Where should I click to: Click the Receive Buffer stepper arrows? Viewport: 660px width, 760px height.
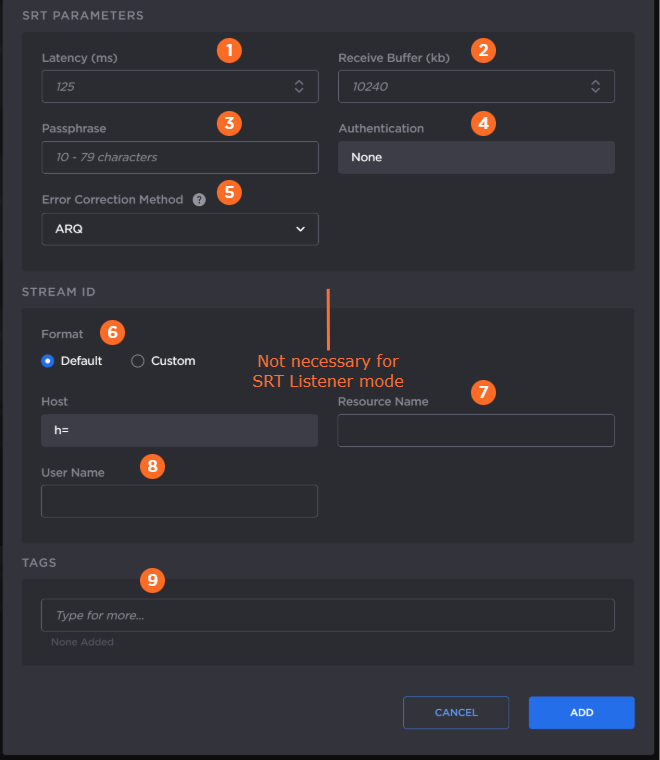pos(595,87)
